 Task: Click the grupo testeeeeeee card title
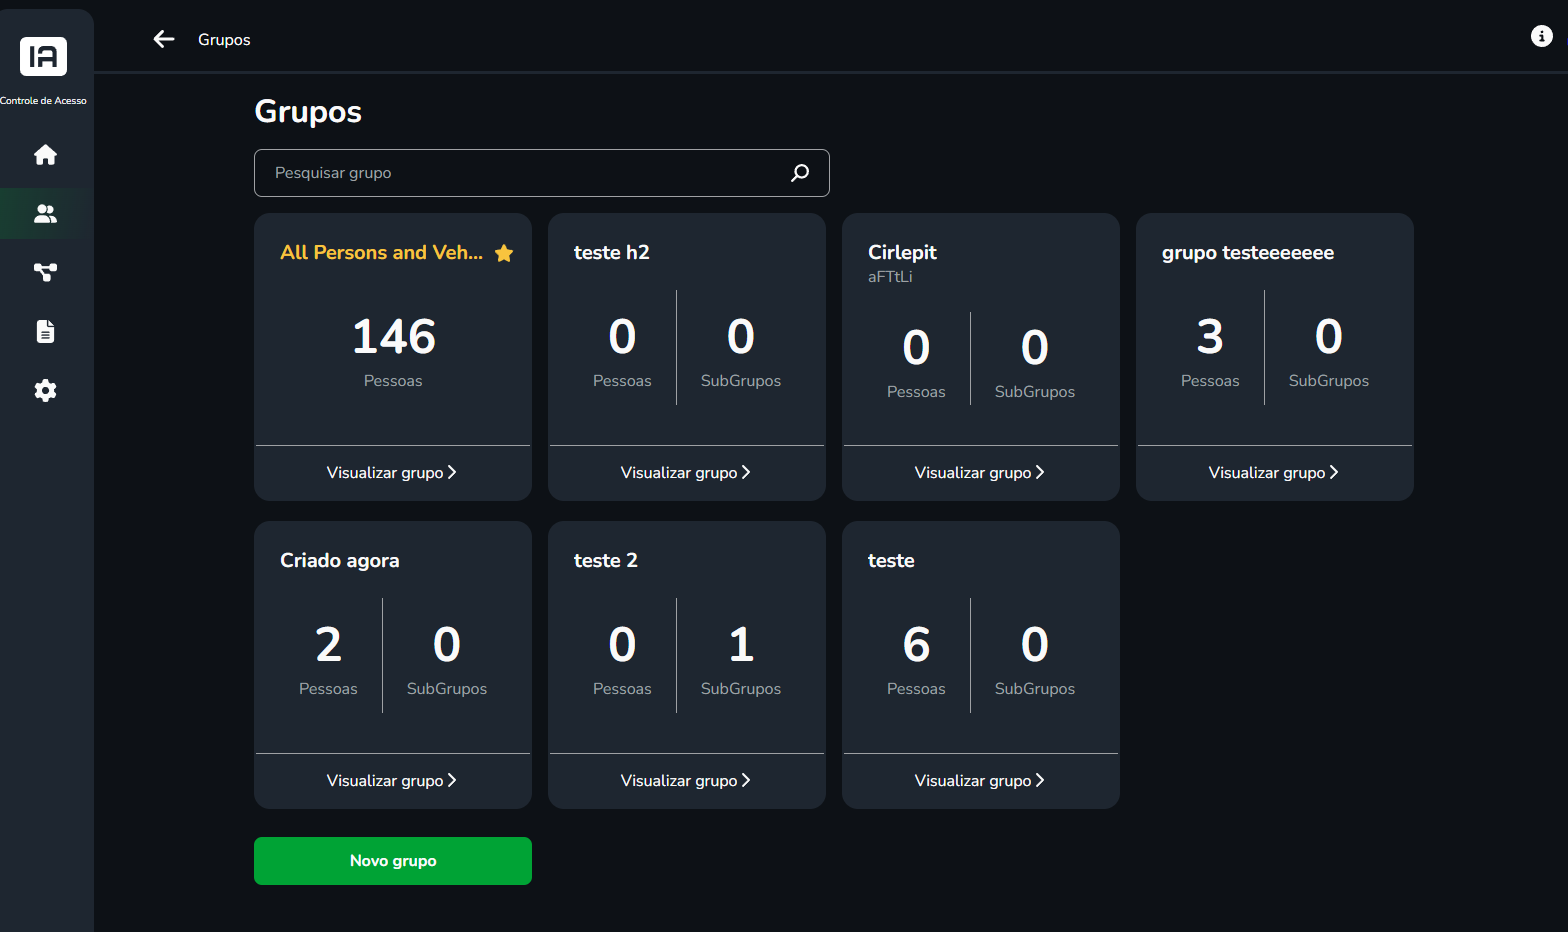(1248, 253)
